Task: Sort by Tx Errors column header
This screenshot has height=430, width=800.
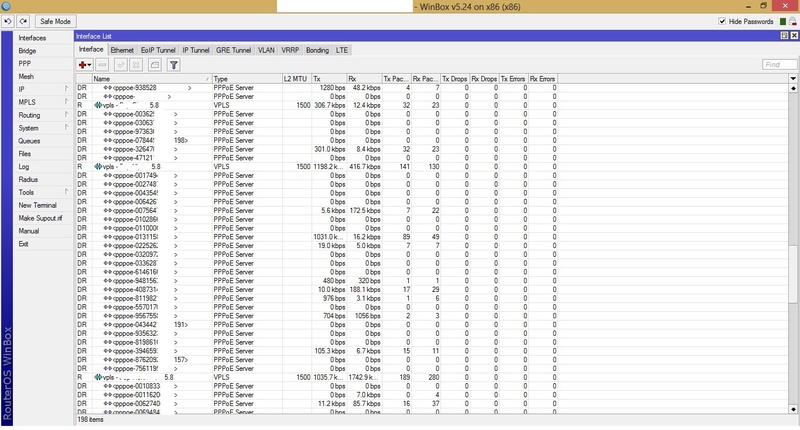Action: pos(513,79)
